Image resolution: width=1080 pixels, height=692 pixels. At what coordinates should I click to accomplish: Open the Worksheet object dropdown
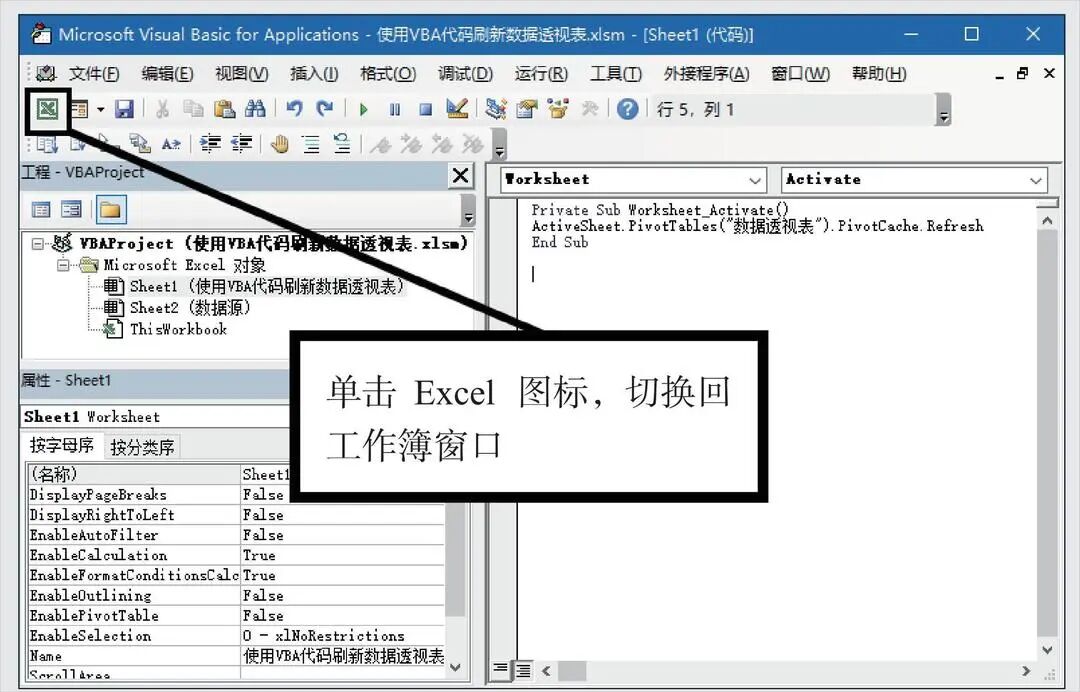coord(633,180)
